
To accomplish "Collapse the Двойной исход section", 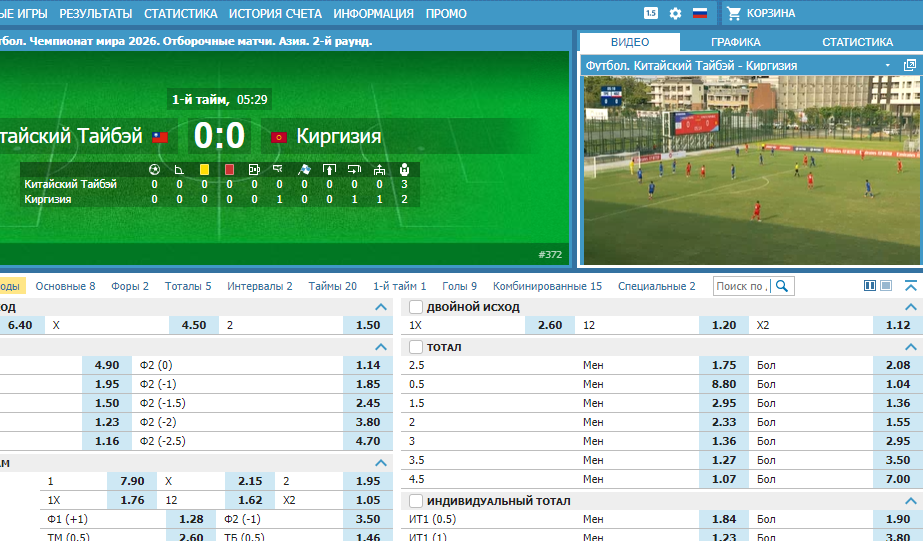I will click(911, 307).
